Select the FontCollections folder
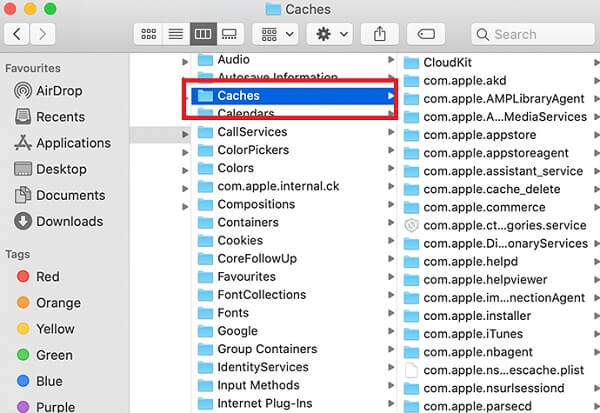 tap(294, 295)
